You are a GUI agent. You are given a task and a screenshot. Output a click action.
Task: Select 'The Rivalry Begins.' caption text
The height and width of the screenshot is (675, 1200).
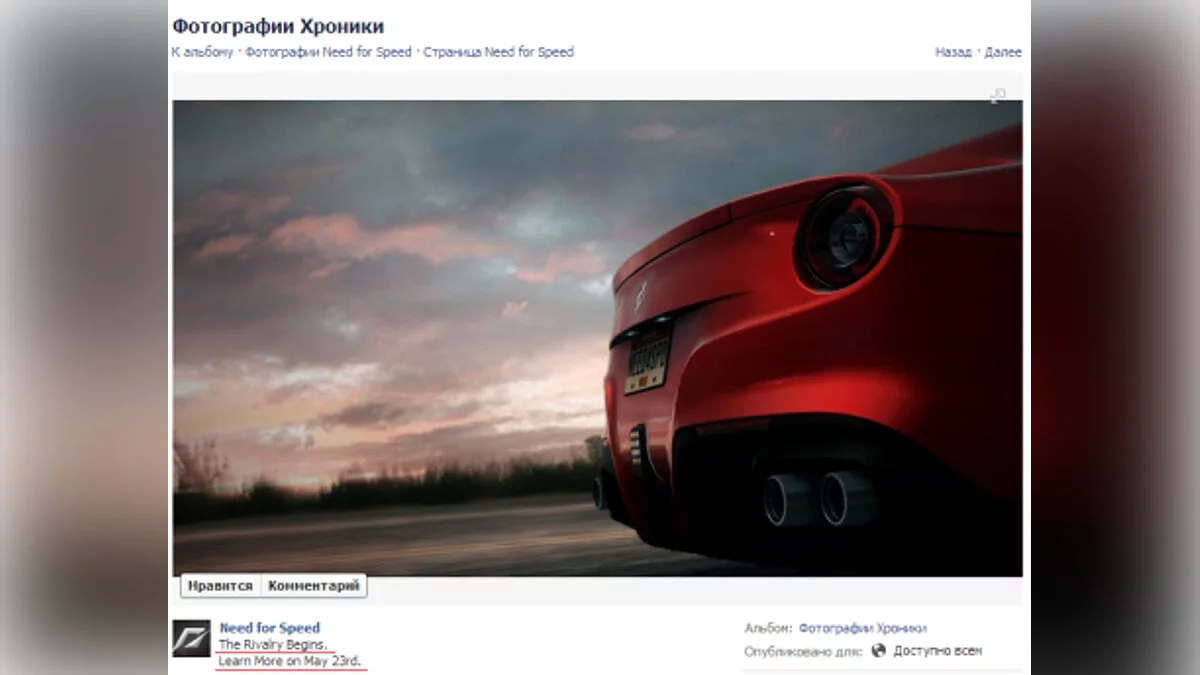[x=272, y=645]
